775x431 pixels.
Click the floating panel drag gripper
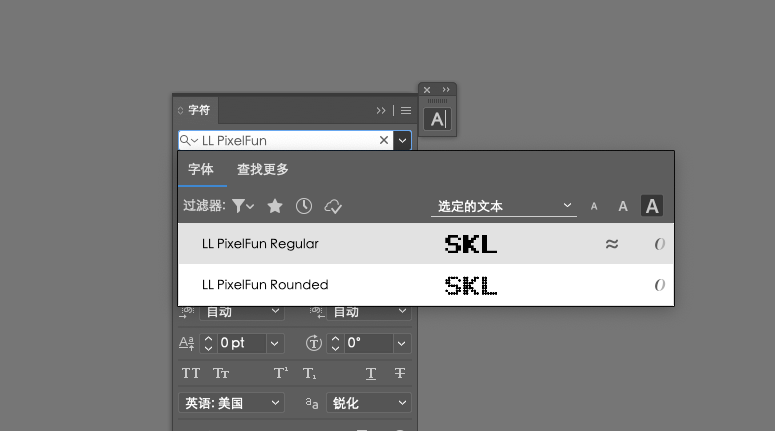click(437, 101)
